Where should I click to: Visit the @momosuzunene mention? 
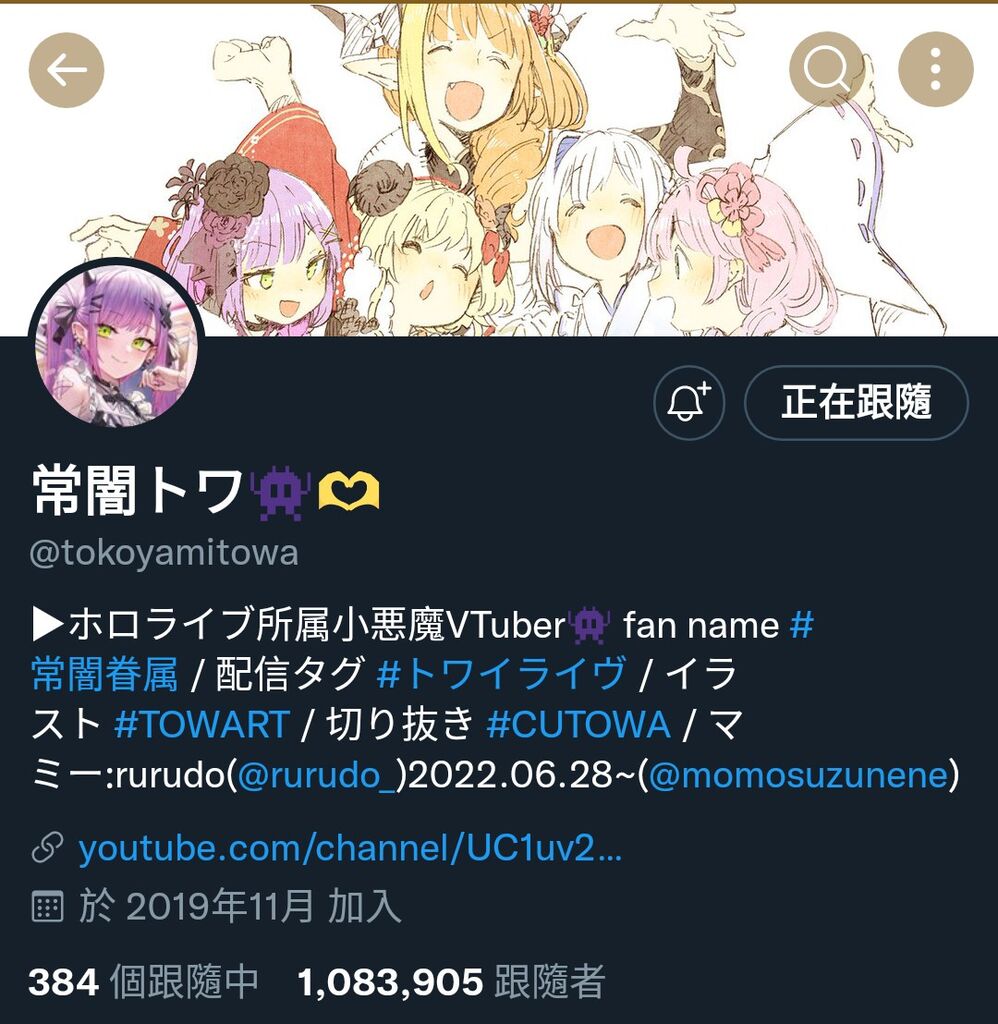(798, 775)
